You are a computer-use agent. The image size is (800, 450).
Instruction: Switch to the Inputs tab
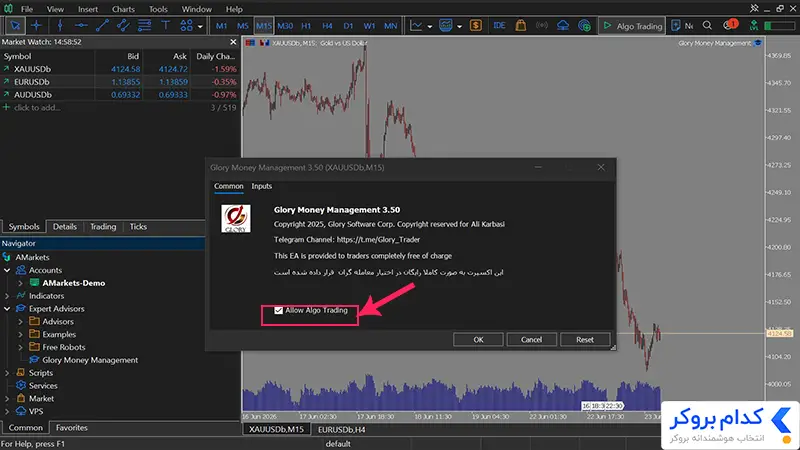point(262,186)
